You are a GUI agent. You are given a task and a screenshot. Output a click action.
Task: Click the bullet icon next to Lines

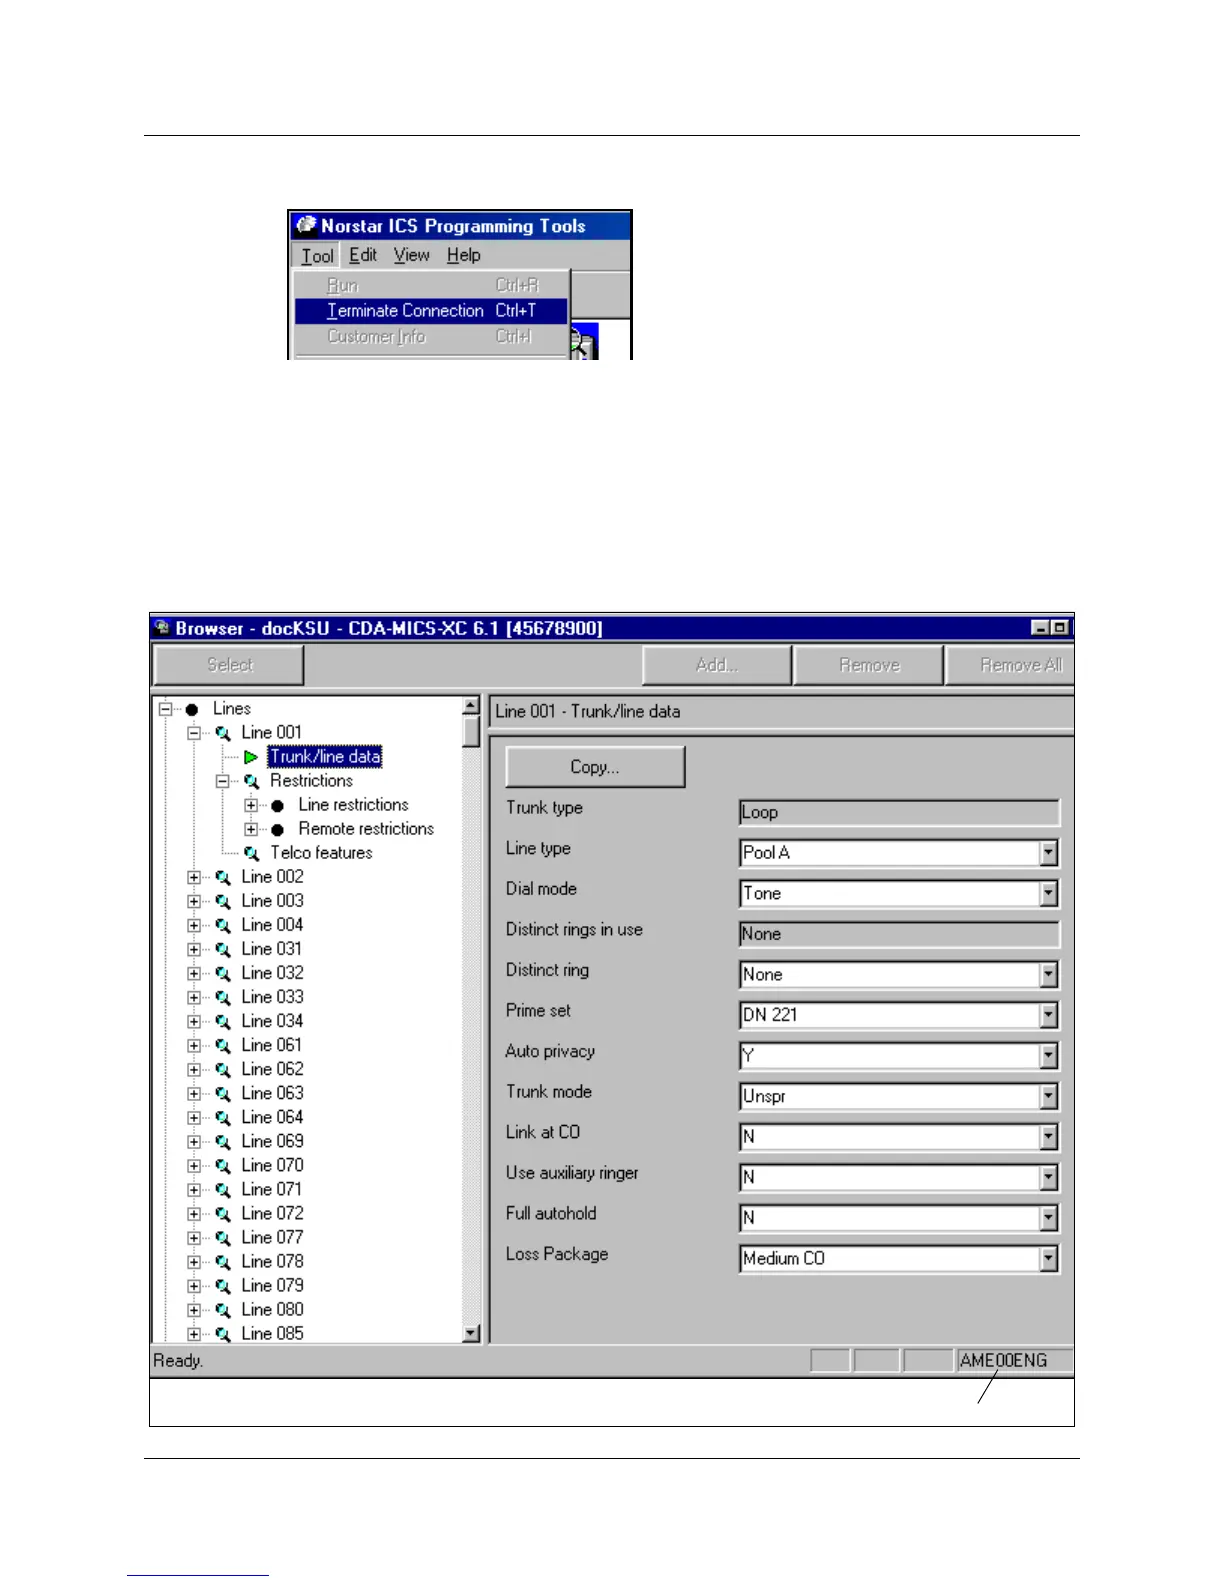[x=192, y=709]
